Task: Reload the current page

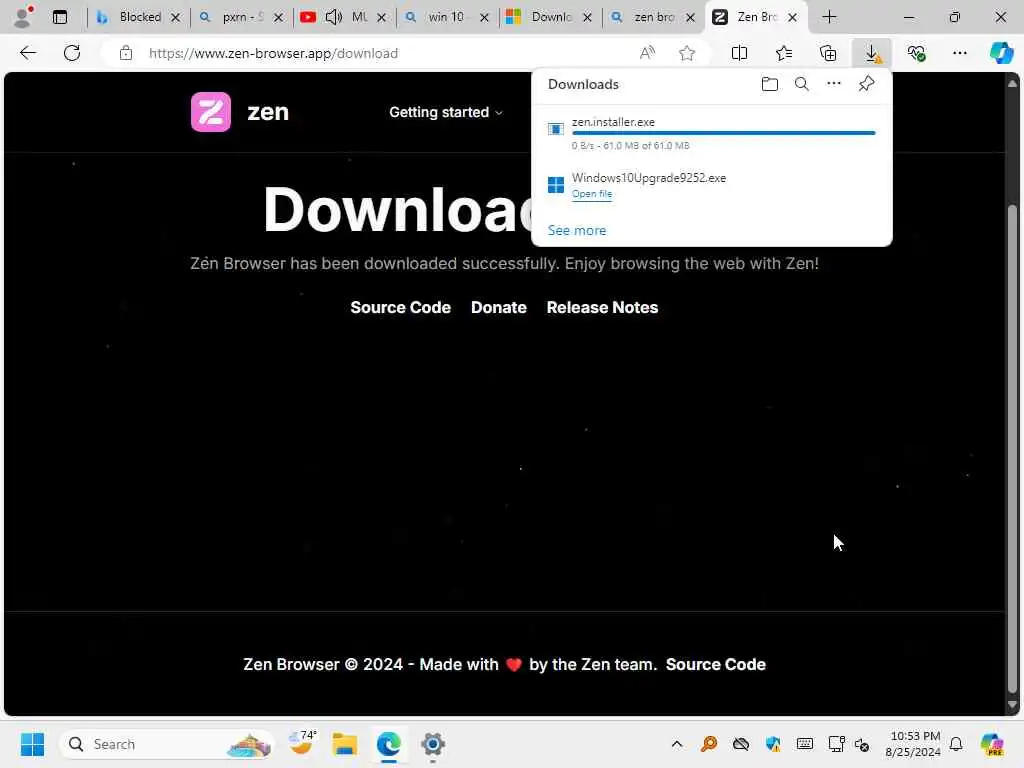Action: pyautogui.click(x=72, y=53)
